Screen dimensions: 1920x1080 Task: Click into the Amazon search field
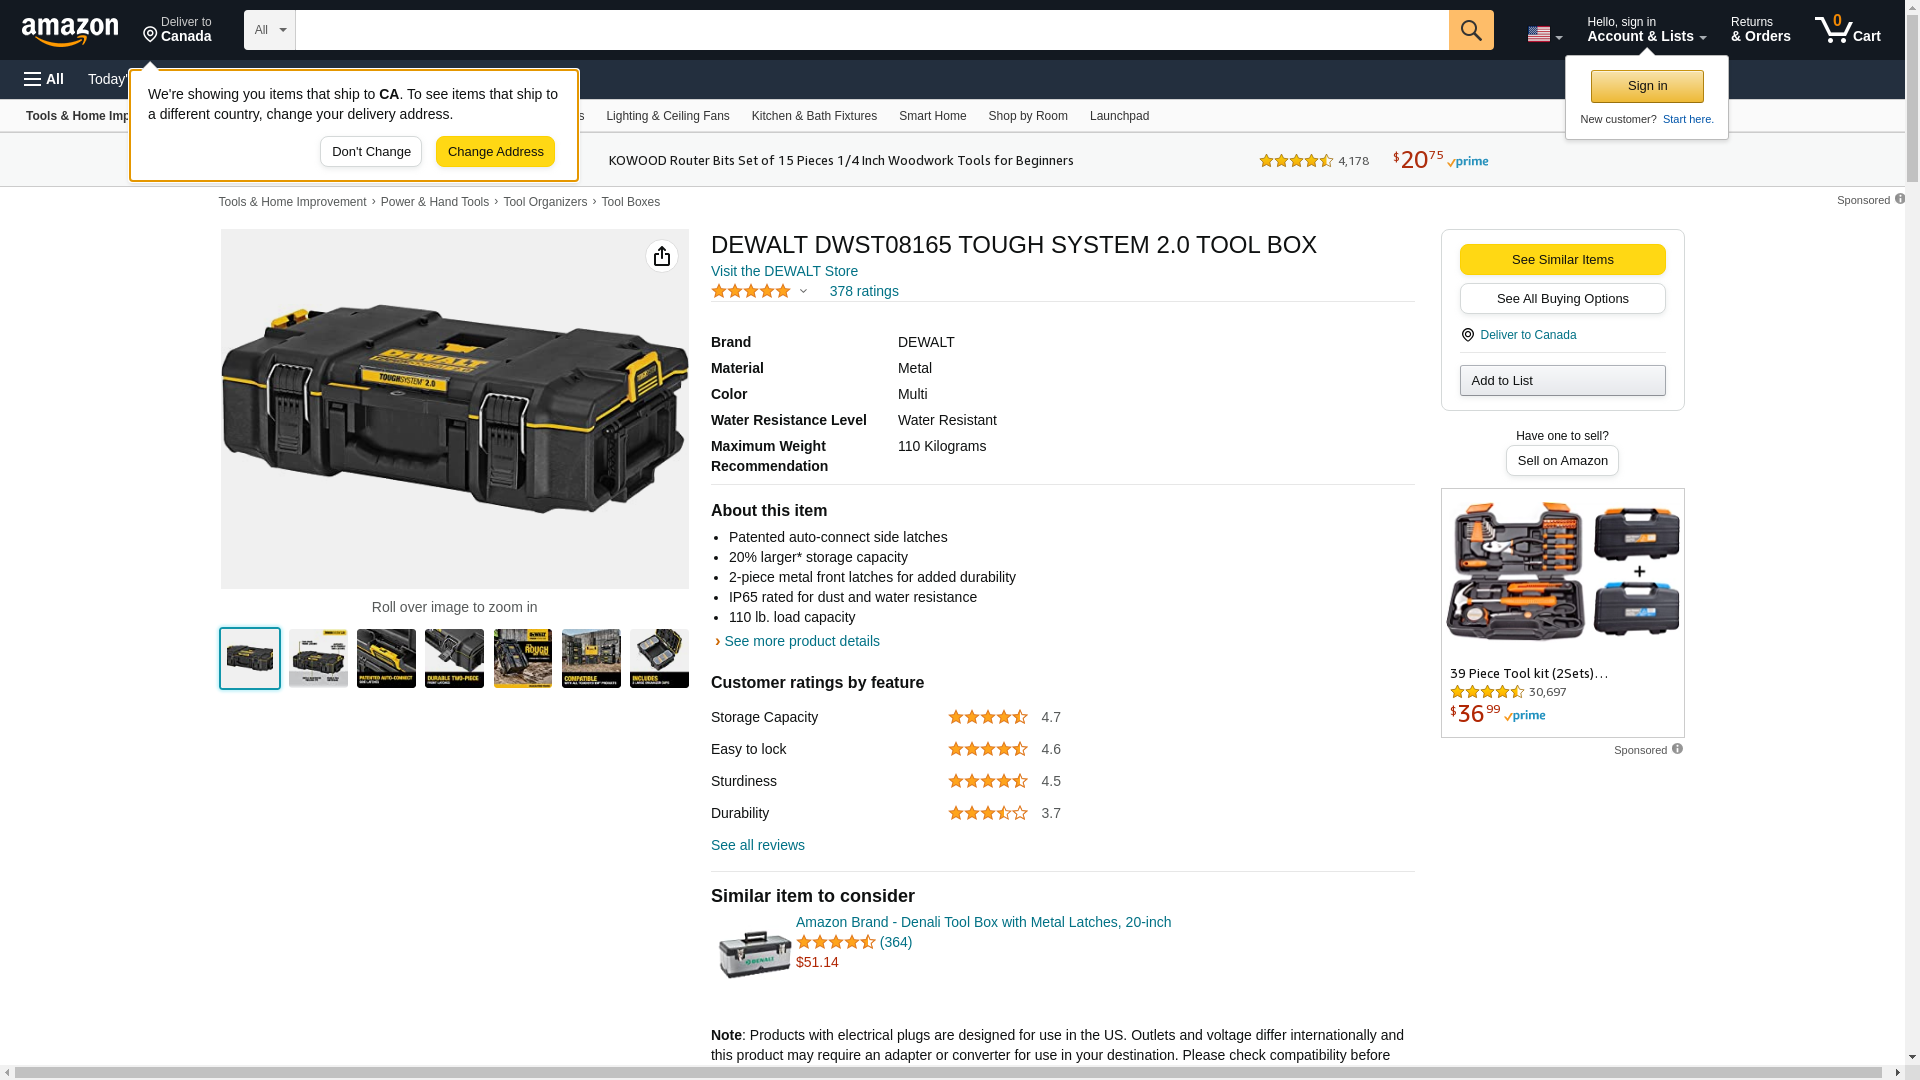[x=870, y=30]
